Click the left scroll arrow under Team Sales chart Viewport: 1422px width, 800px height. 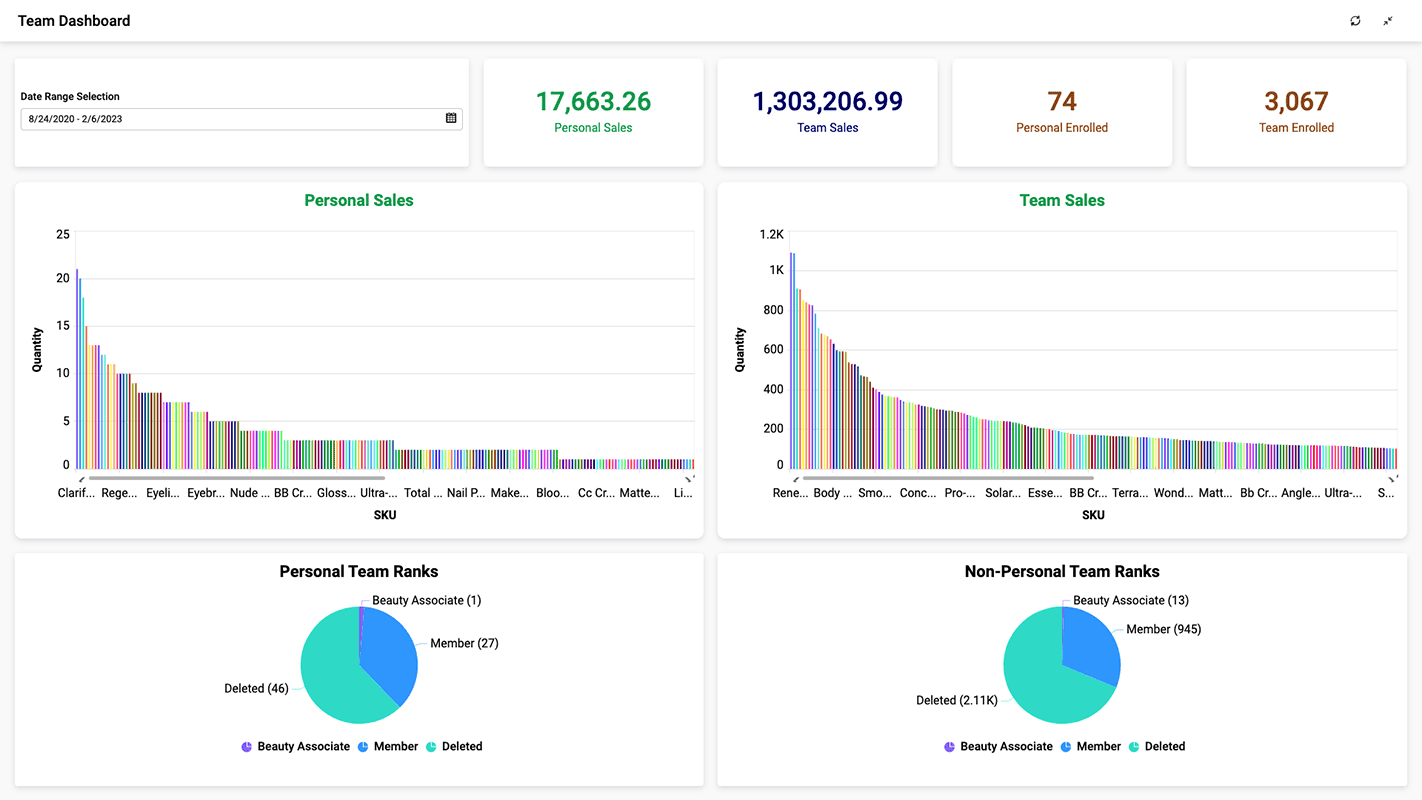click(795, 479)
